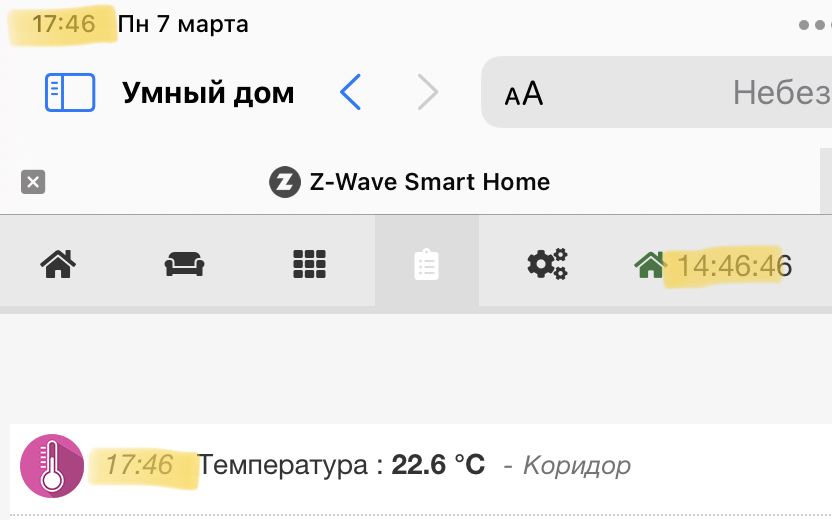Image resolution: width=832 pixels, height=520 pixels.
Task: Open the Rooms view sofa icon
Action: (x=184, y=264)
